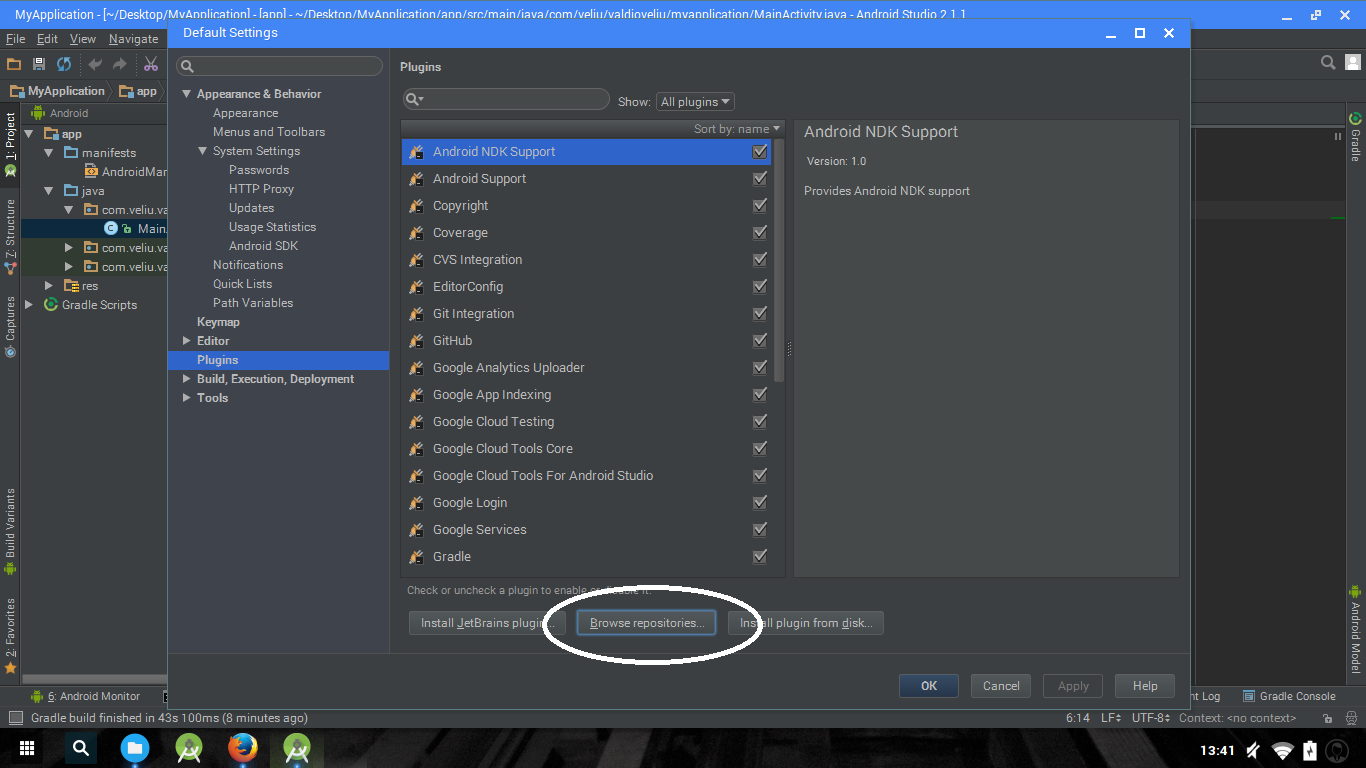Open the Android Monitor tool tab
The height and width of the screenshot is (768, 1366).
point(87,696)
